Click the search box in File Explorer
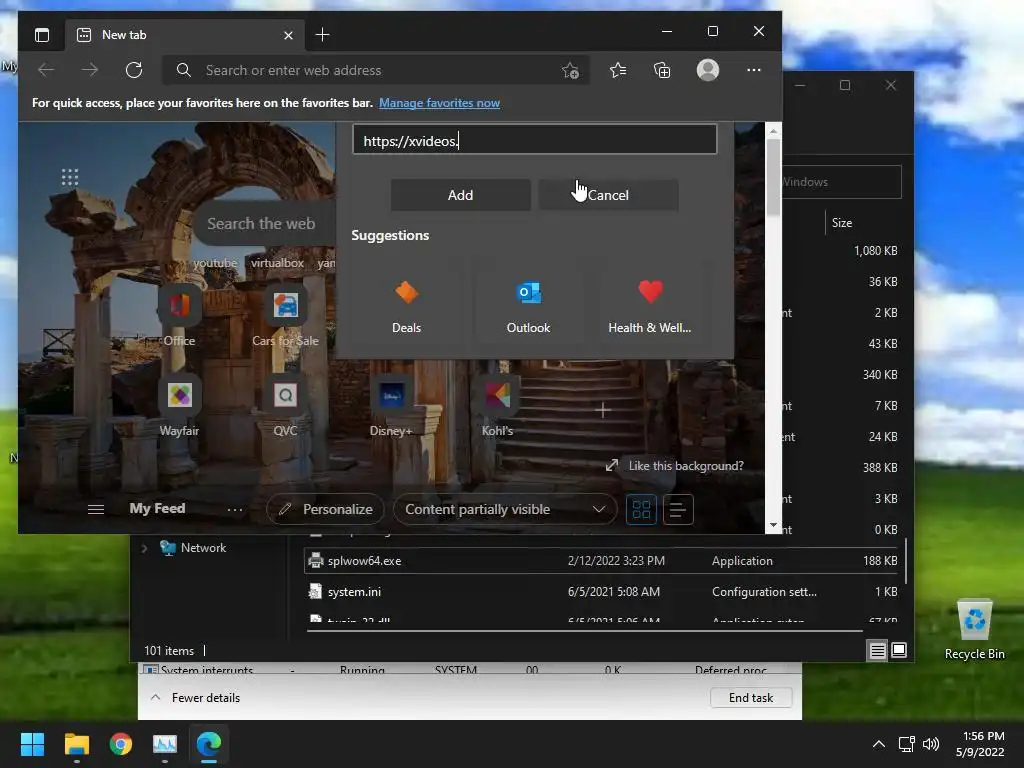 pos(841,182)
